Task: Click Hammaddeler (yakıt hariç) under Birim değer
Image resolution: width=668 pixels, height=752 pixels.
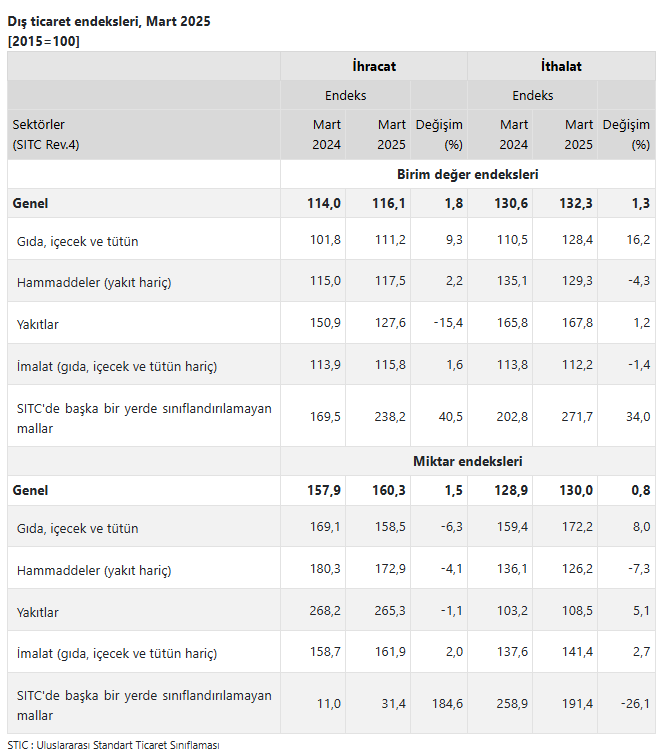Action: 94,282
